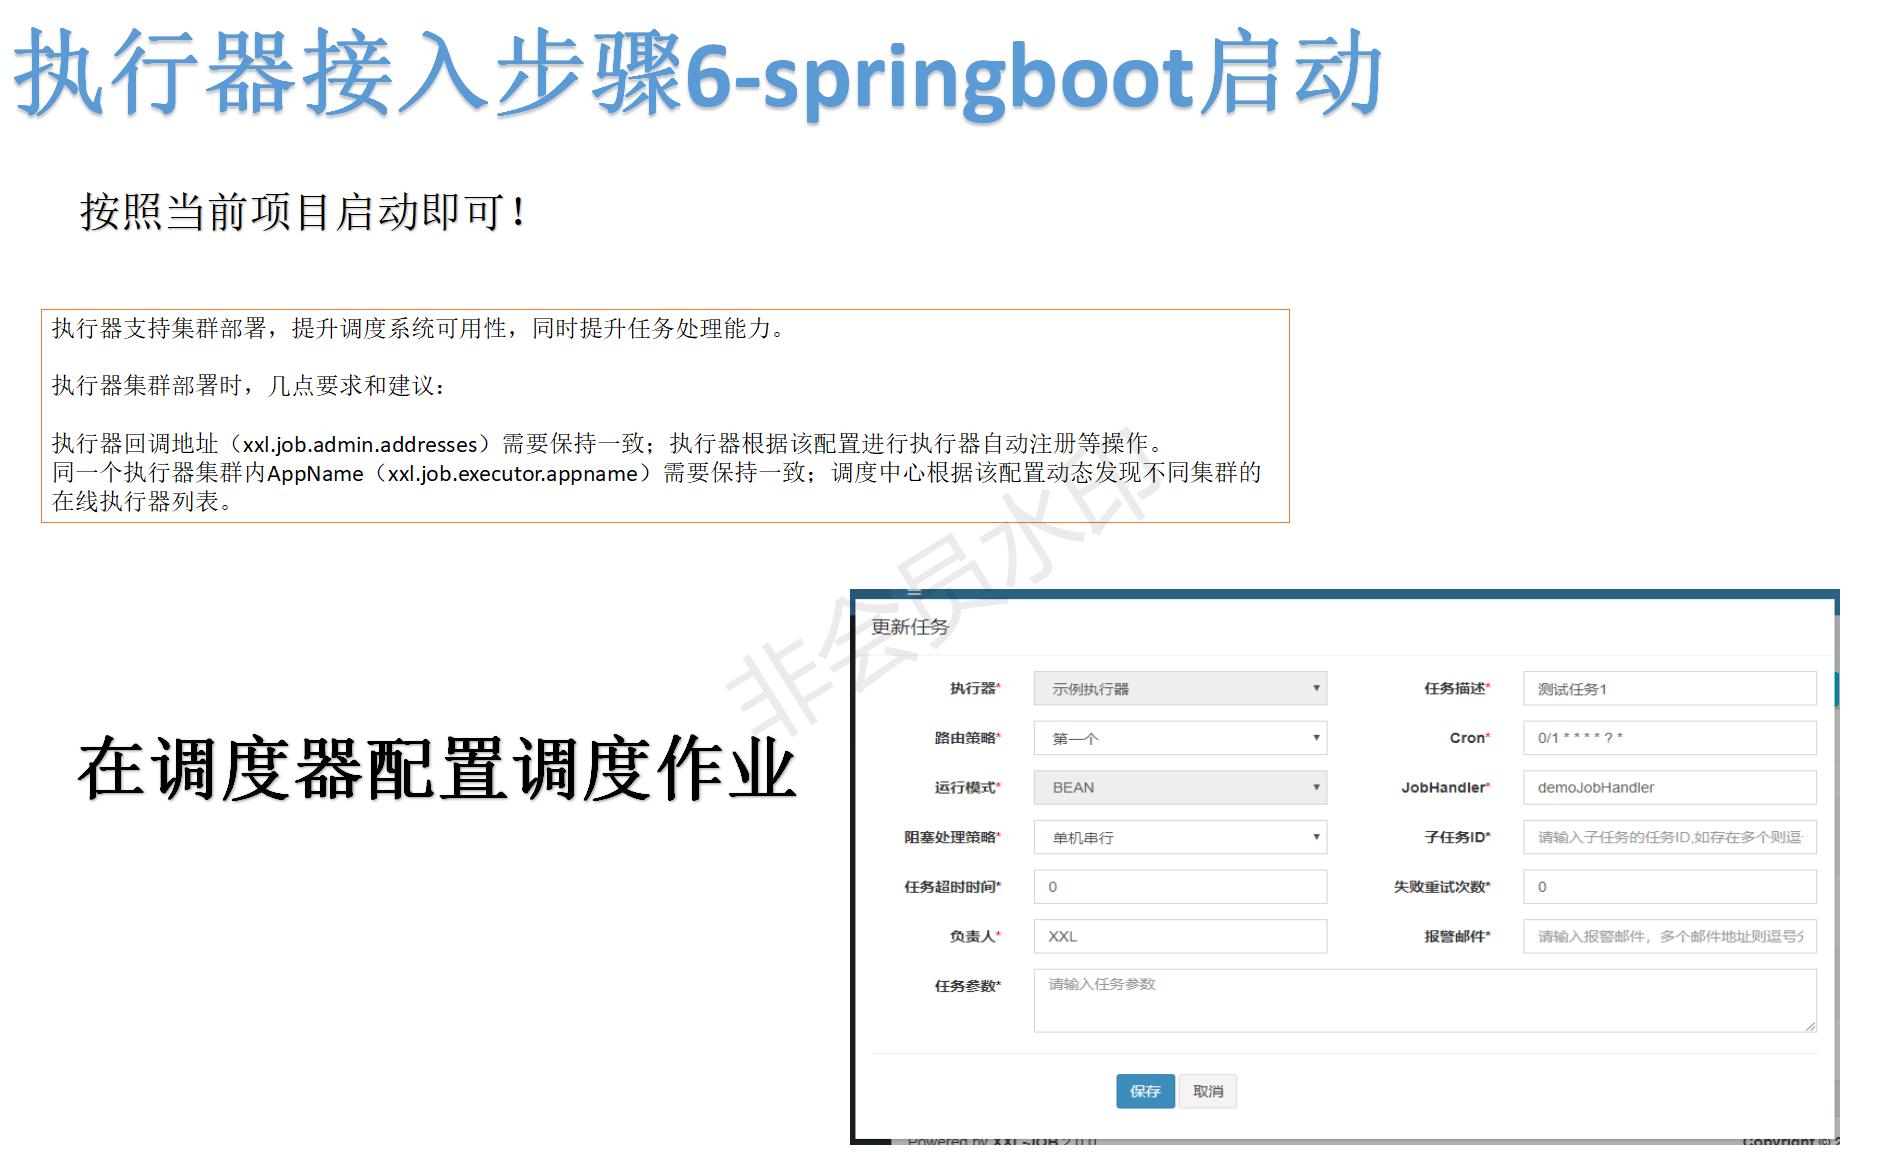Click the text xxl.job.admin.addresses
Screen dimensions: 1889x1171
pos(360,444)
